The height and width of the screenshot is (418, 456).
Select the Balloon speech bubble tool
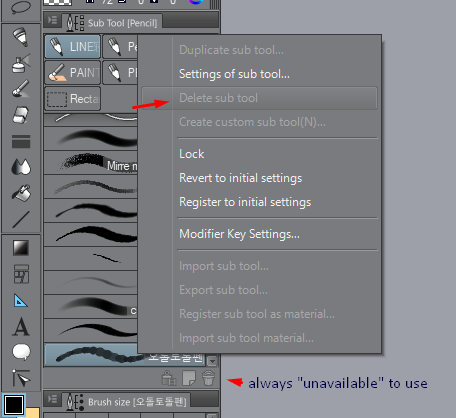tap(21, 352)
